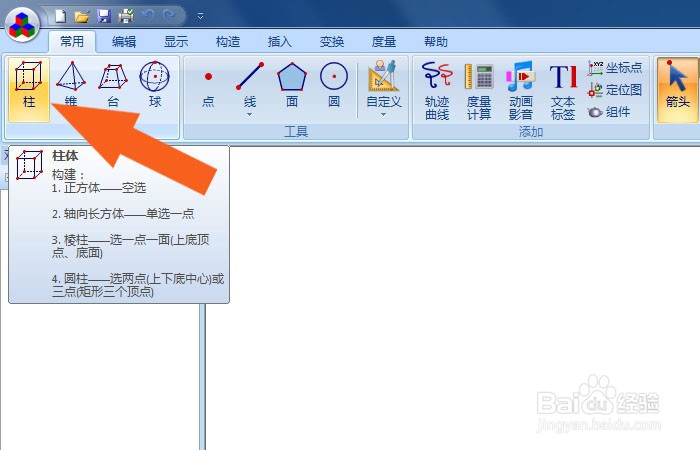
Task: Switch to the 常用 ribbon tab
Action: pyautogui.click(x=72, y=42)
